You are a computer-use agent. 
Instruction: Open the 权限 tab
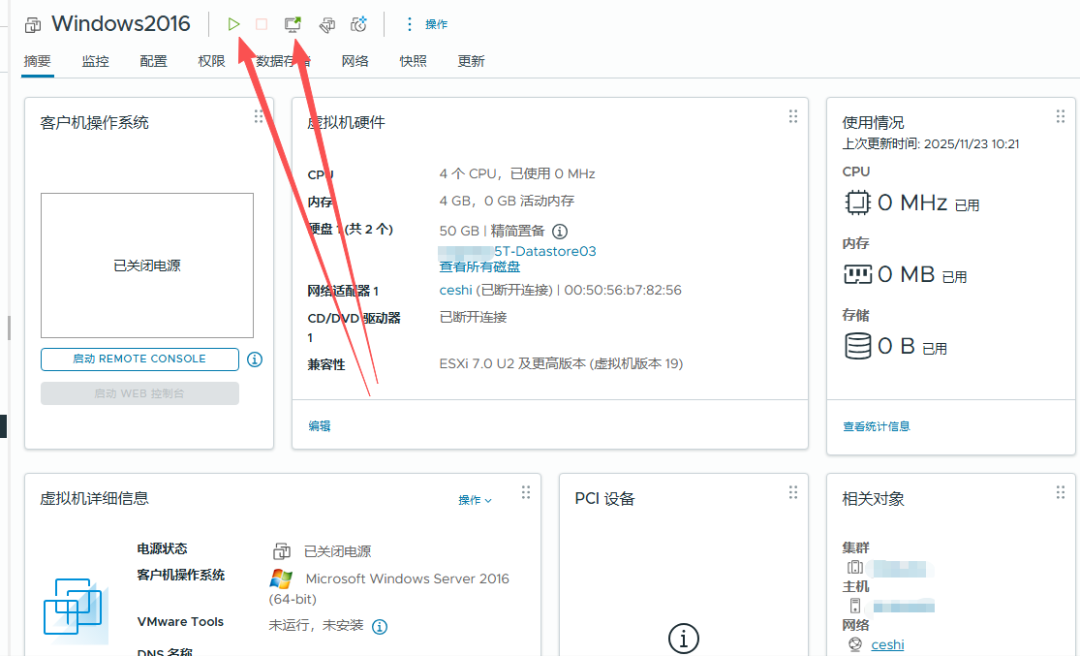point(211,61)
